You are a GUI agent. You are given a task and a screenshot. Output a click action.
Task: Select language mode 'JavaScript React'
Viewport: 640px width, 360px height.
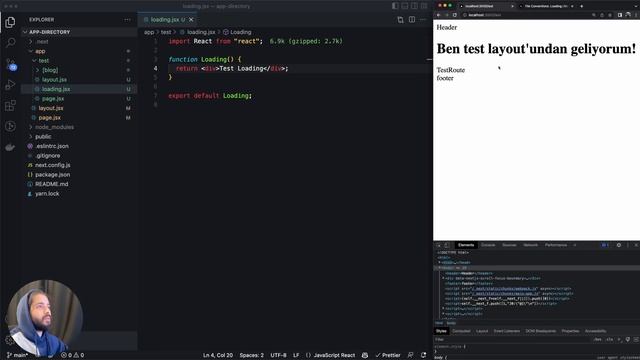coord(331,355)
